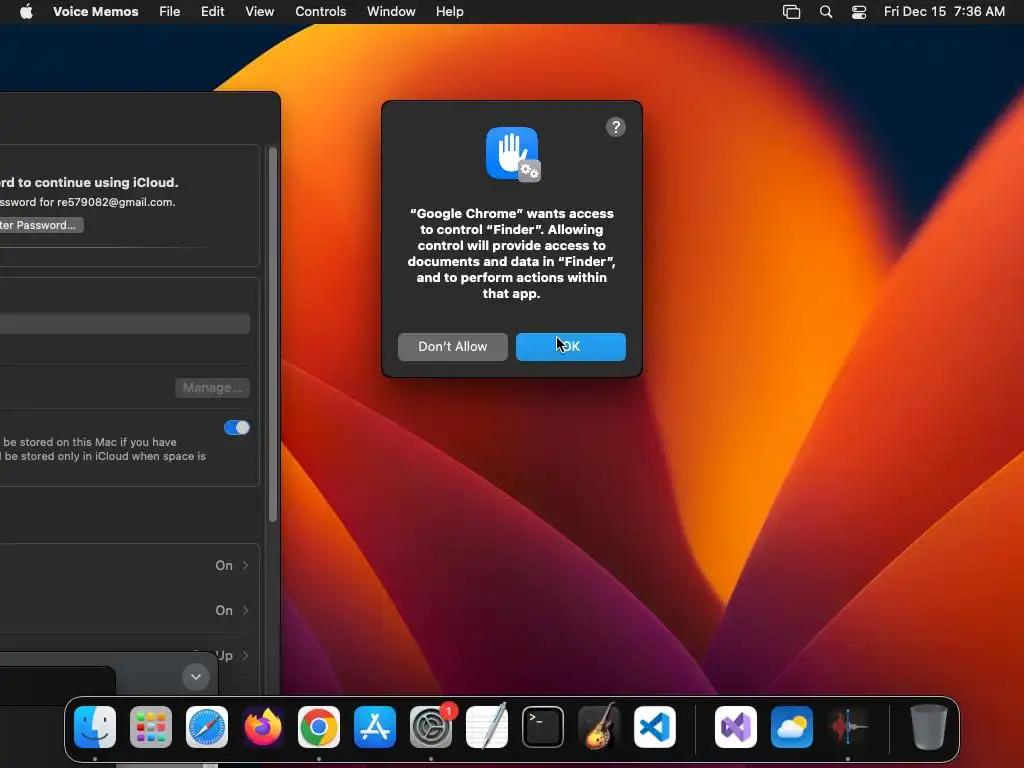
Task: Click the date and time display
Action: [x=944, y=12]
